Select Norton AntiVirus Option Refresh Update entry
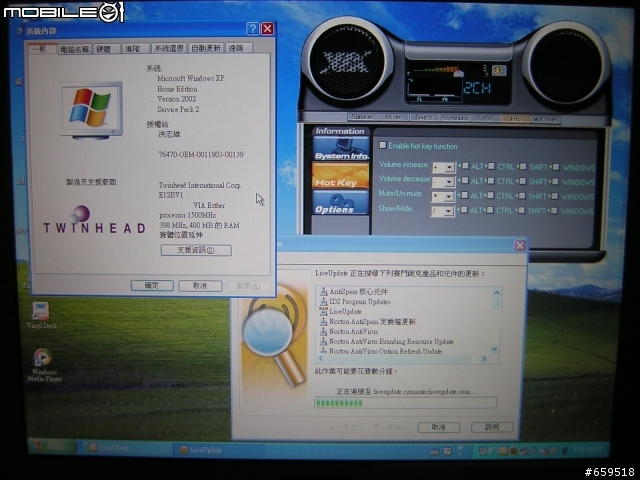 (x=385, y=351)
